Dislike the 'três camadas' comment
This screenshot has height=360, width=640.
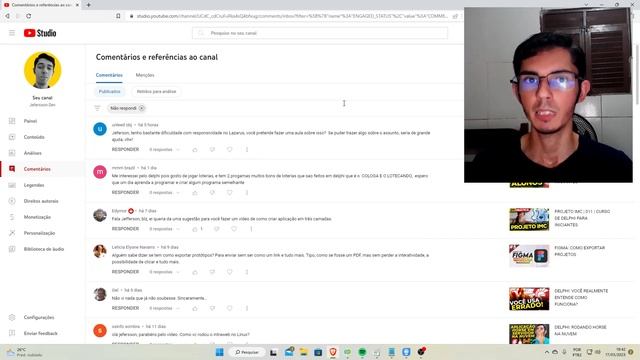point(217,229)
